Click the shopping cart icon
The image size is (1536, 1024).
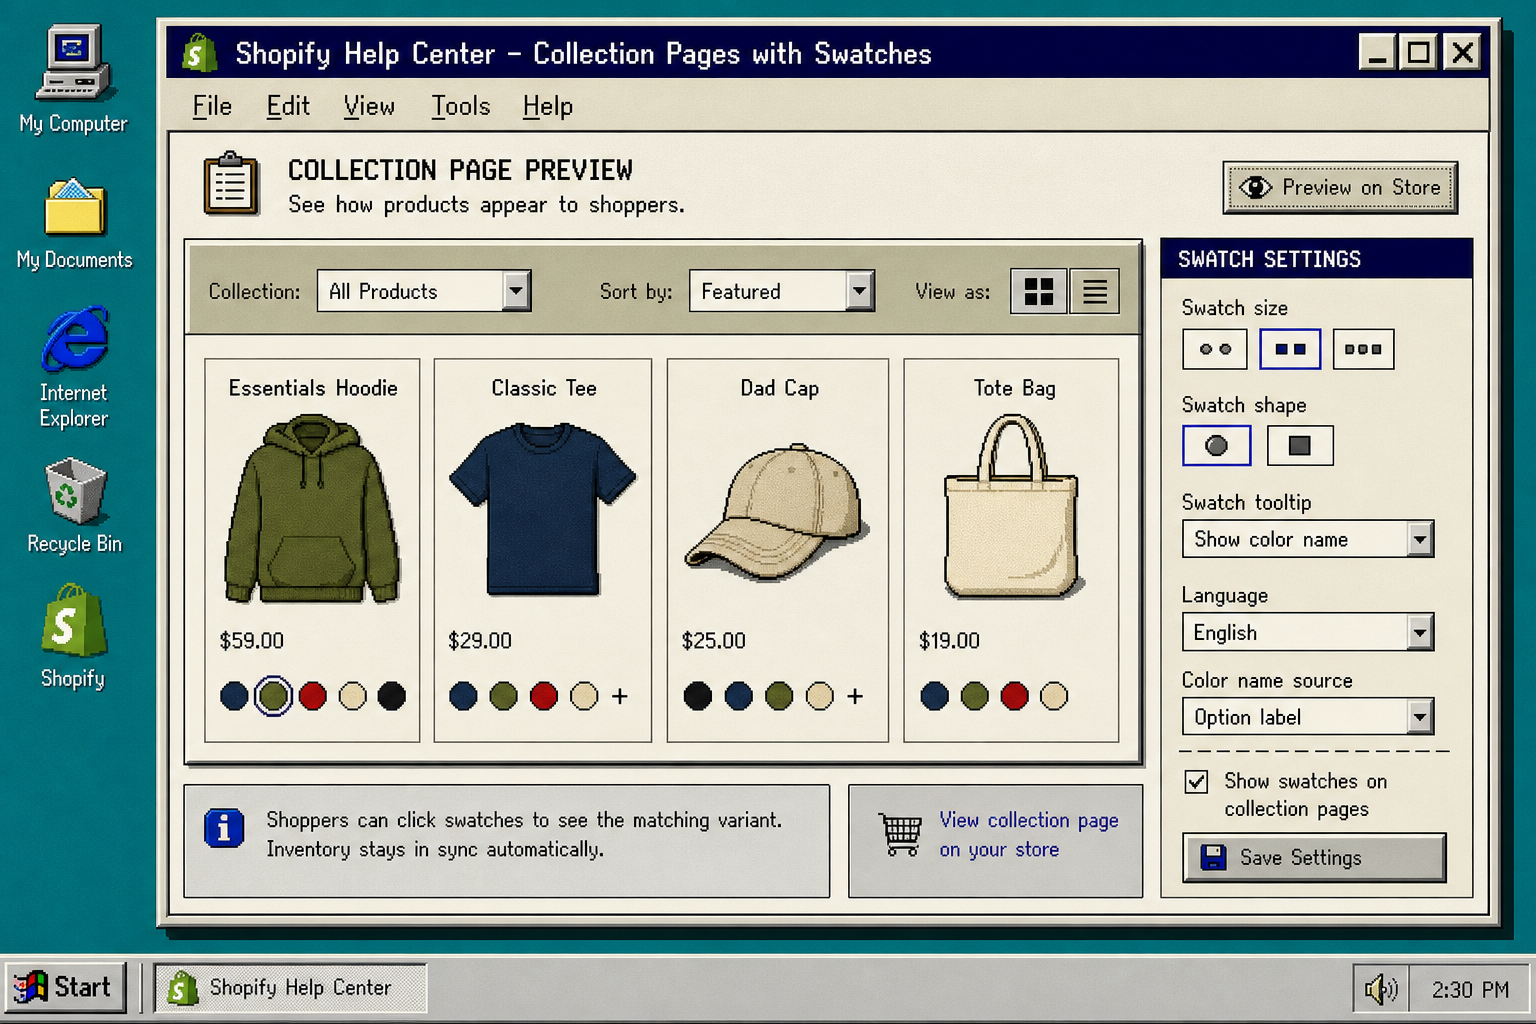pos(901,834)
